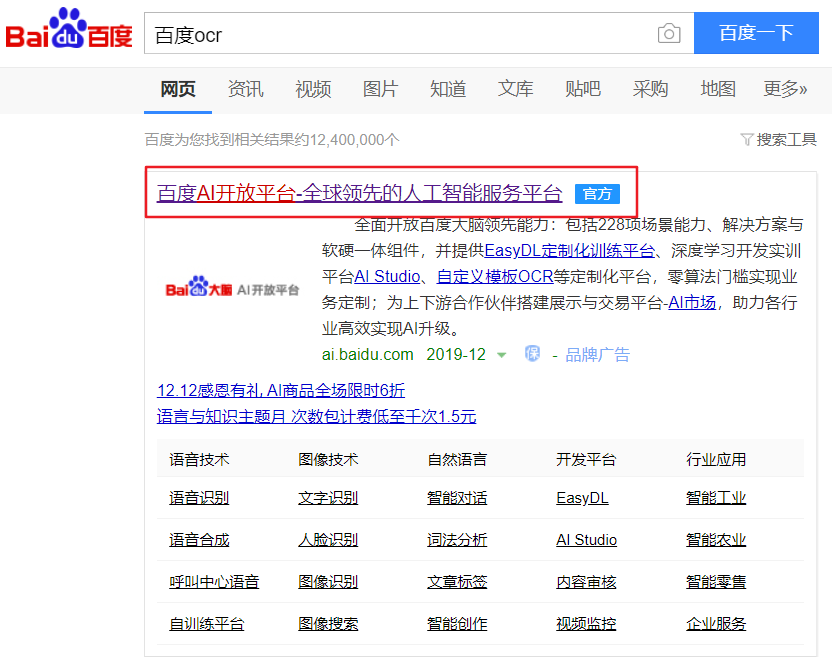Screen dimensions: 832x657
Task: Open the 人脸识别 link
Action: 328,540
